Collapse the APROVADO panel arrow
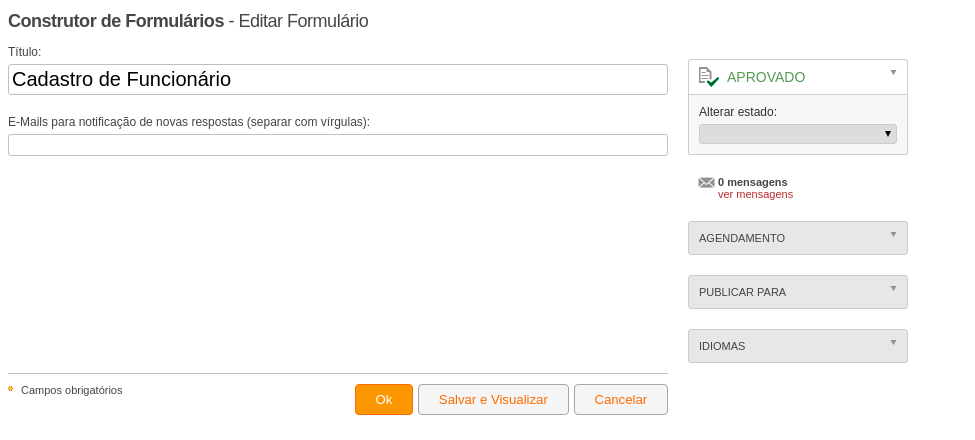 pos(894,73)
